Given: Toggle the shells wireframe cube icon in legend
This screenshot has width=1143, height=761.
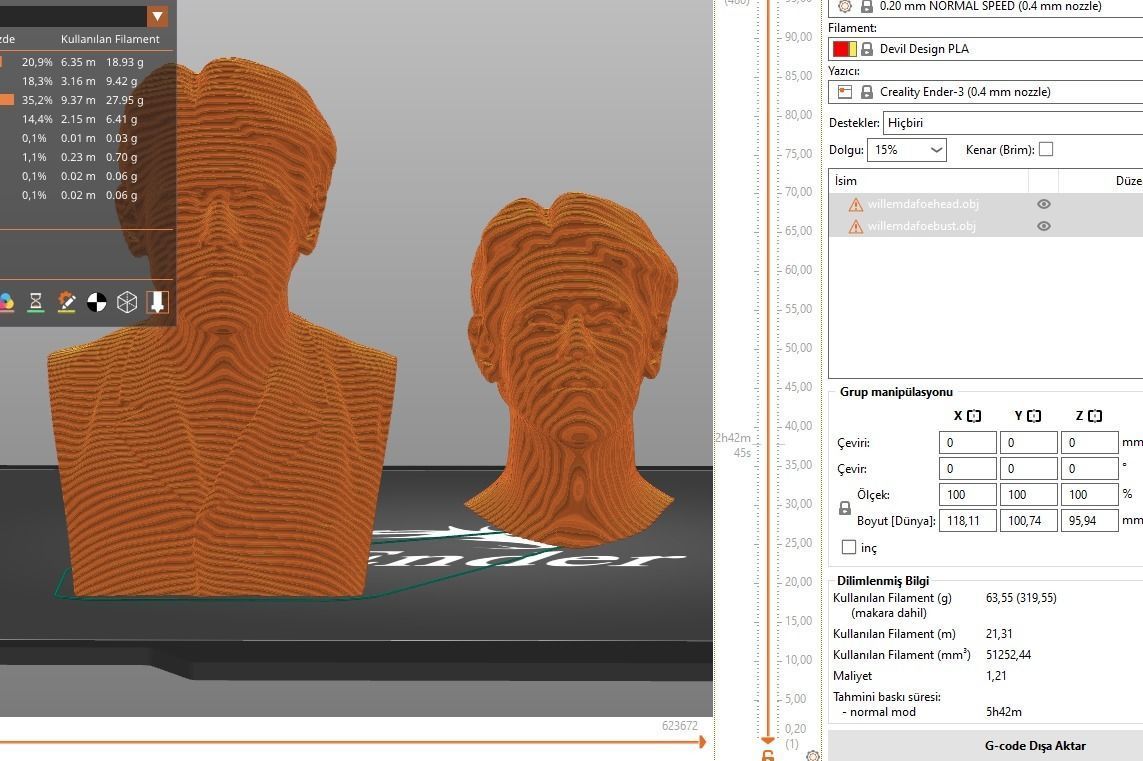Looking at the screenshot, I should (x=127, y=302).
